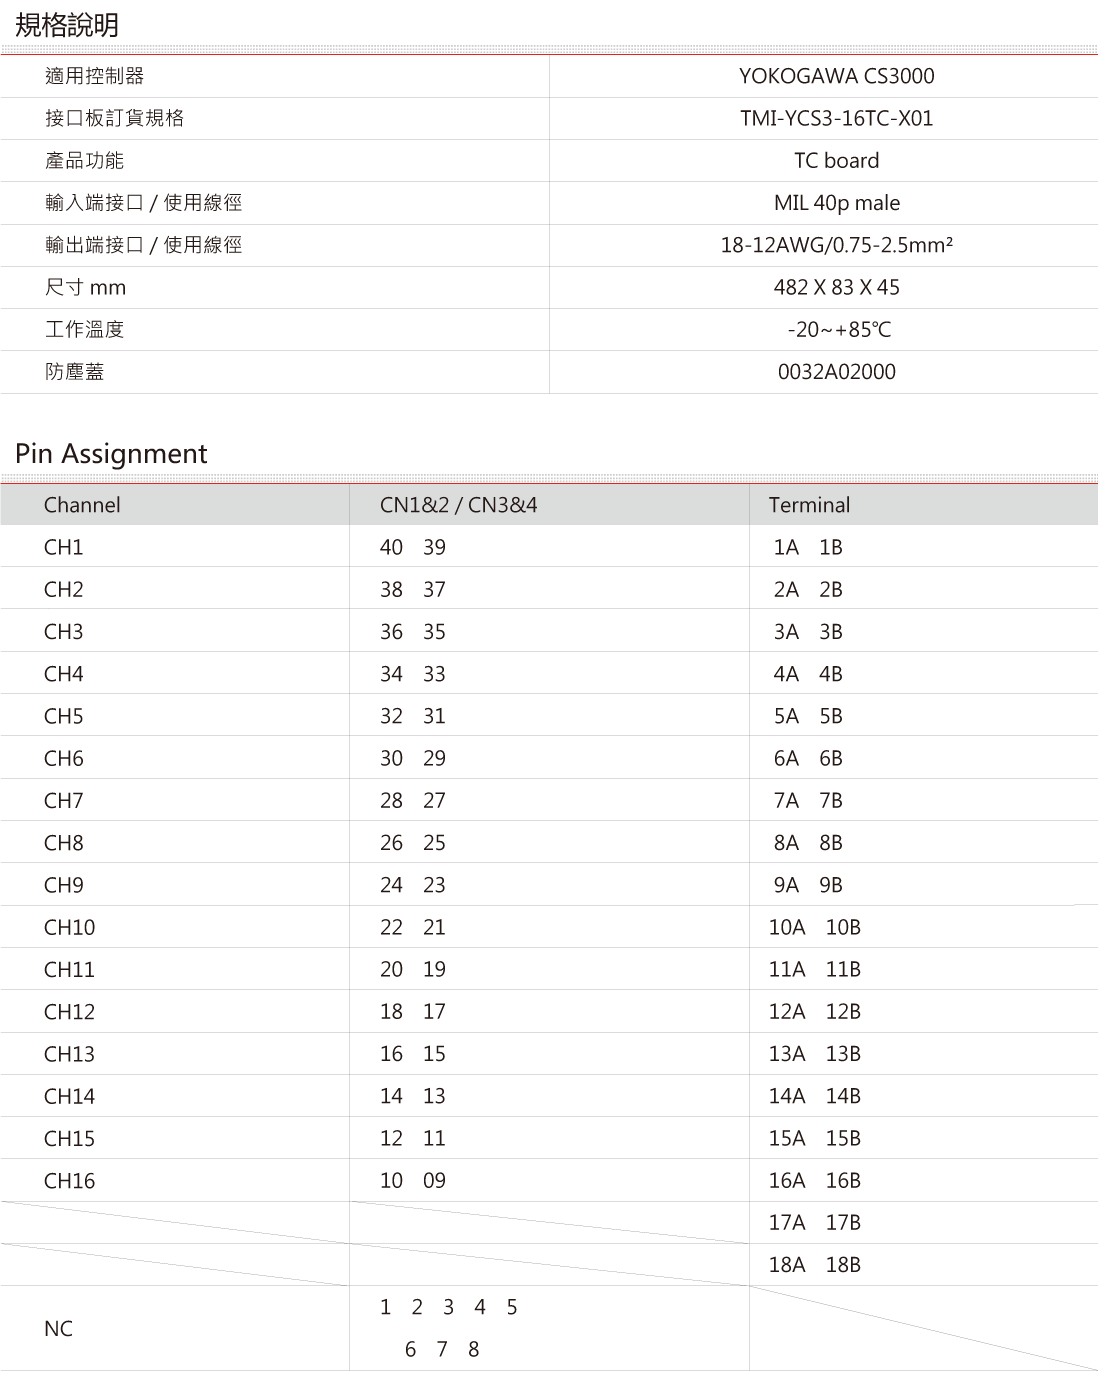Viewport: 1098px width, 1385px height.
Task: Click the 2A 2B terminal cell
Action: [808, 589]
